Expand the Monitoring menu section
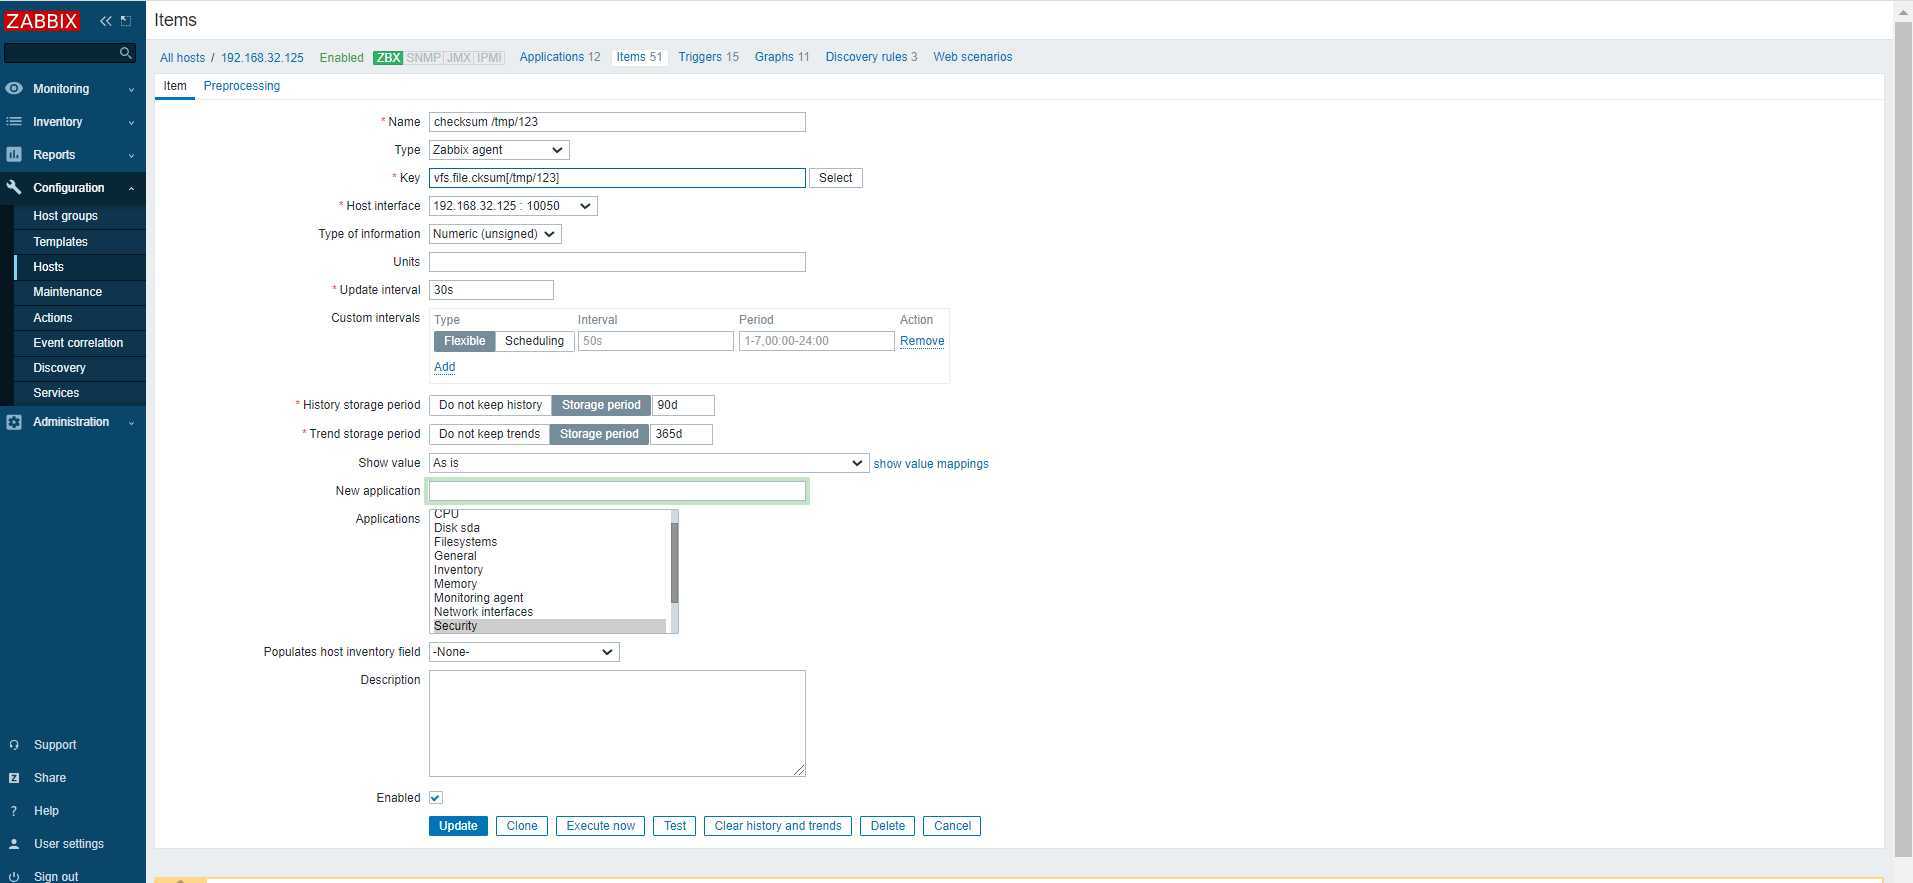The width and height of the screenshot is (1913, 883). pos(72,89)
